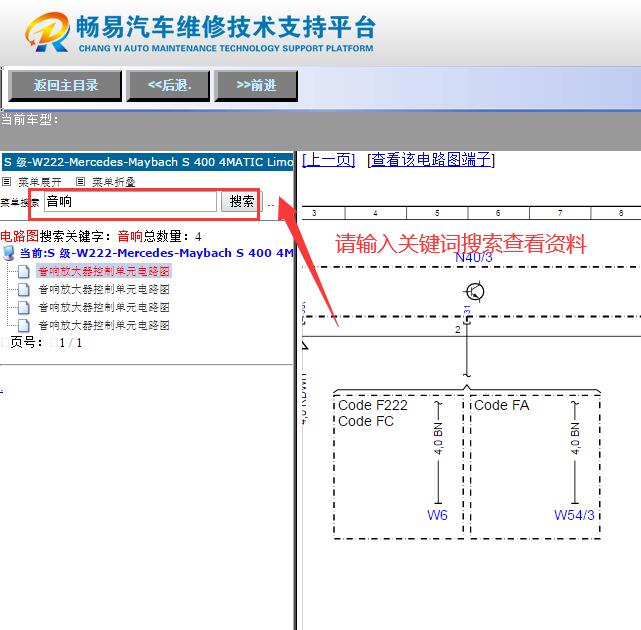Click the W54/3 ground point label
The width and height of the screenshot is (641, 630).
574,515
